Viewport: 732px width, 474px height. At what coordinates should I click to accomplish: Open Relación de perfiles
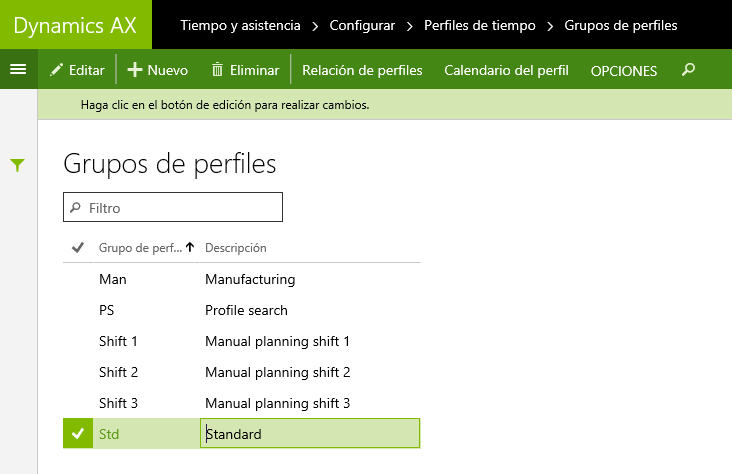(x=362, y=70)
